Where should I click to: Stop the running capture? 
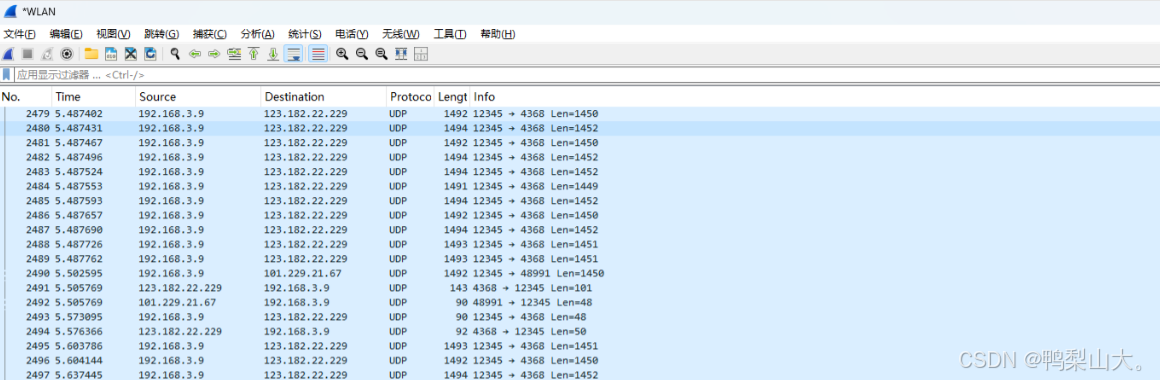pos(27,54)
